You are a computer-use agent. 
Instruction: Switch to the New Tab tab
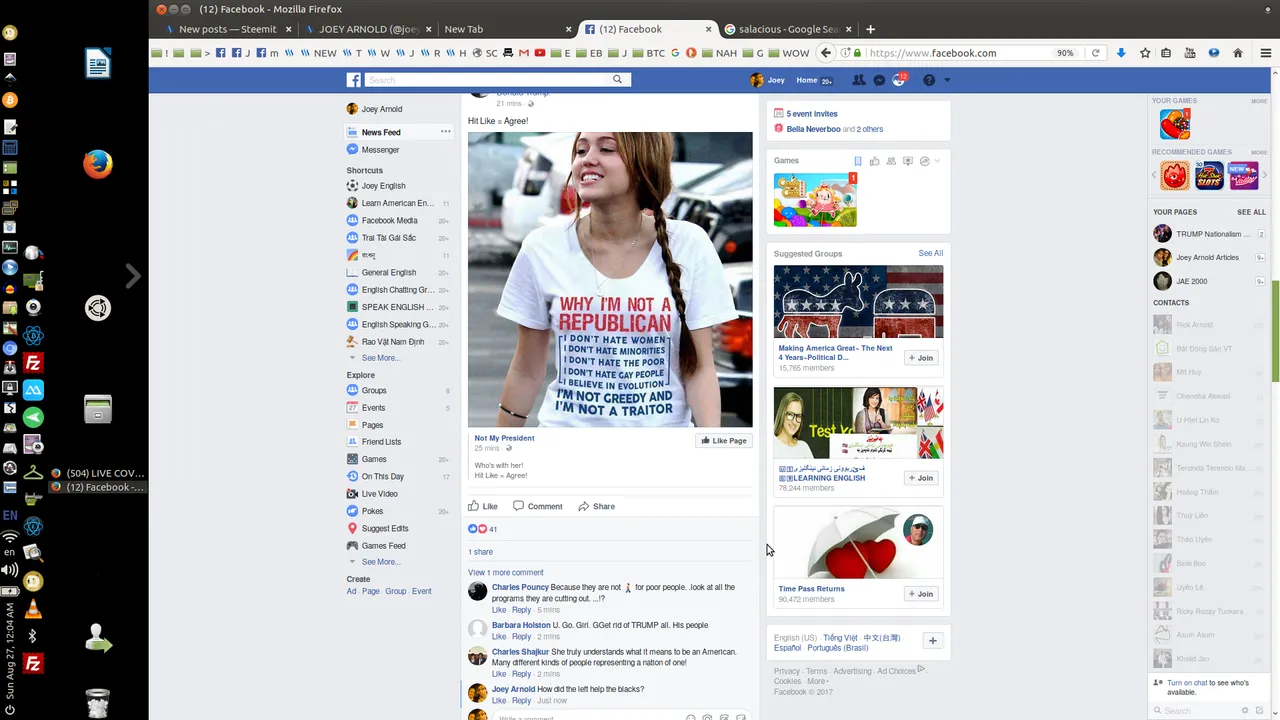click(507, 29)
